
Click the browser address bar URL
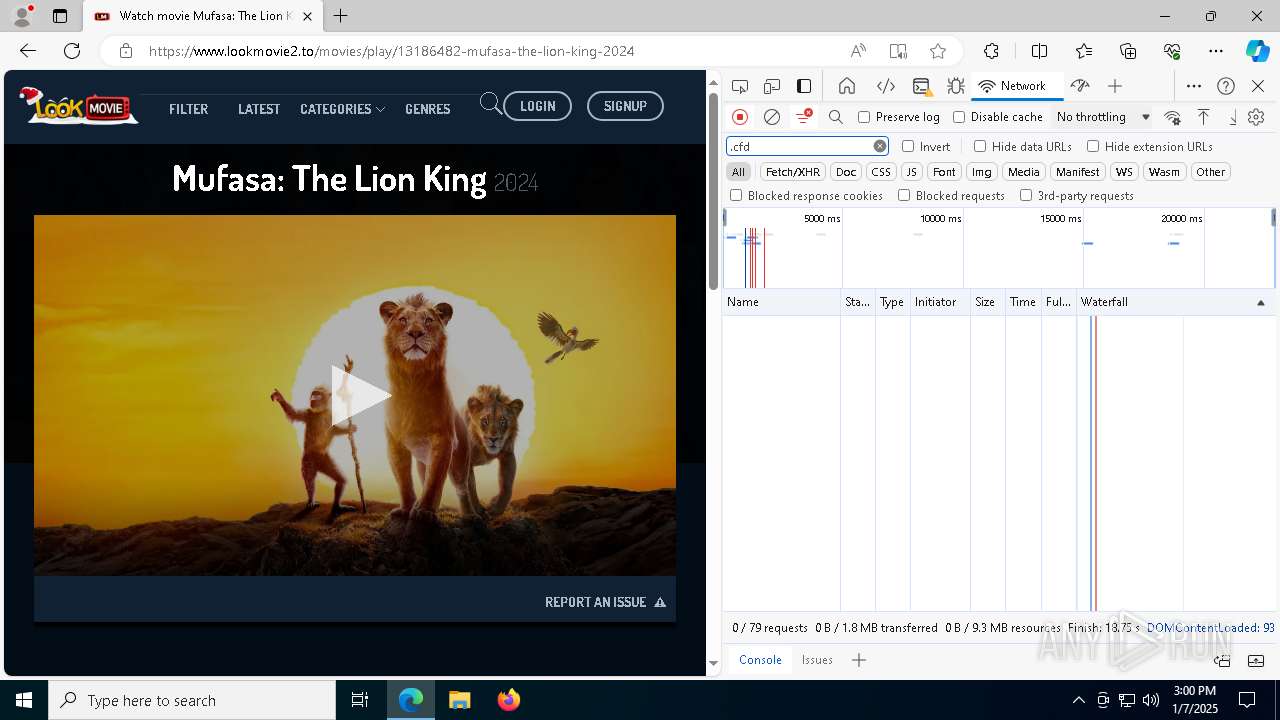point(392,51)
